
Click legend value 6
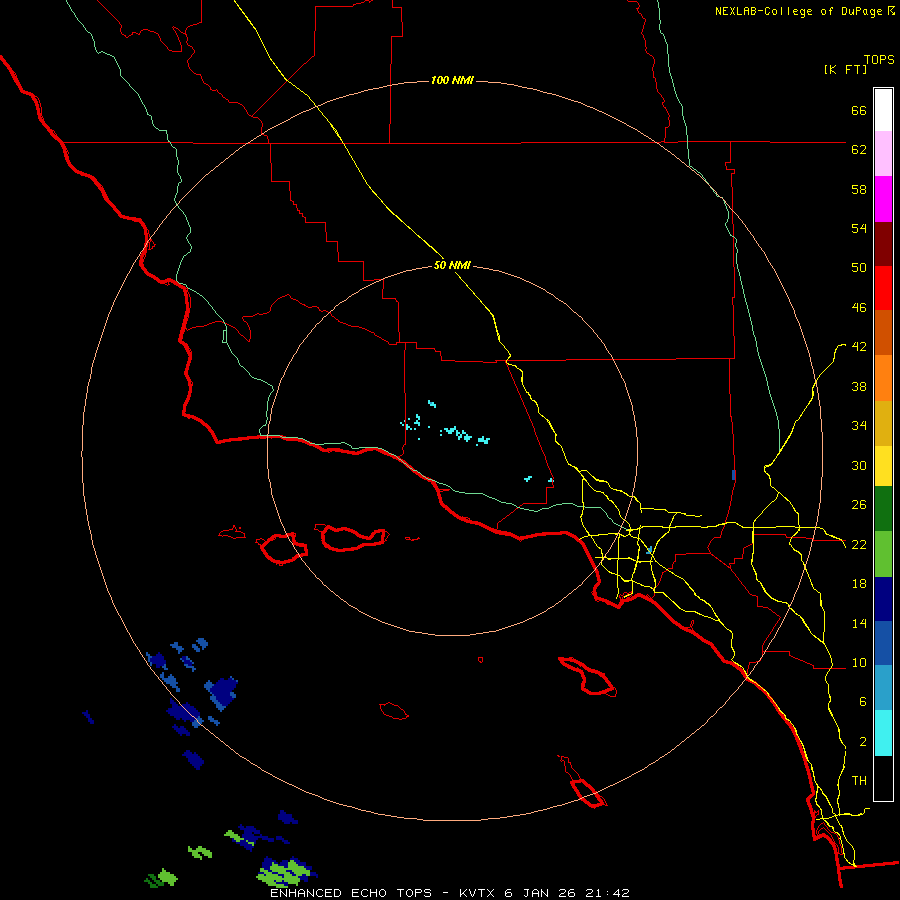(x=863, y=701)
